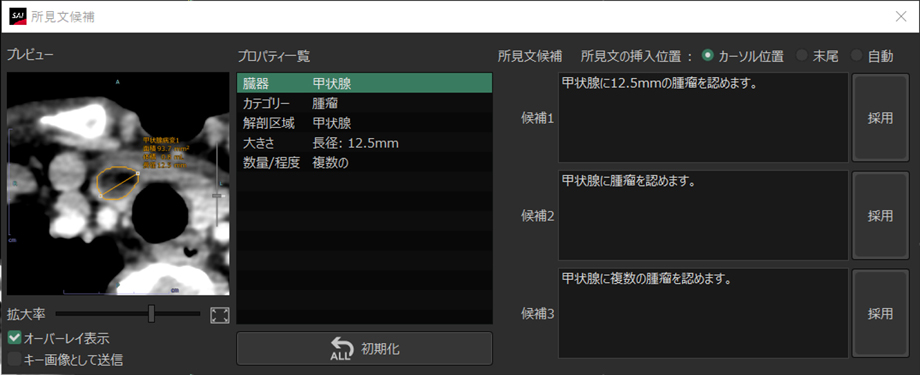The height and width of the screenshot is (375, 920).
Task: Select the 臓器 甲状腺 property row
Action: point(364,83)
